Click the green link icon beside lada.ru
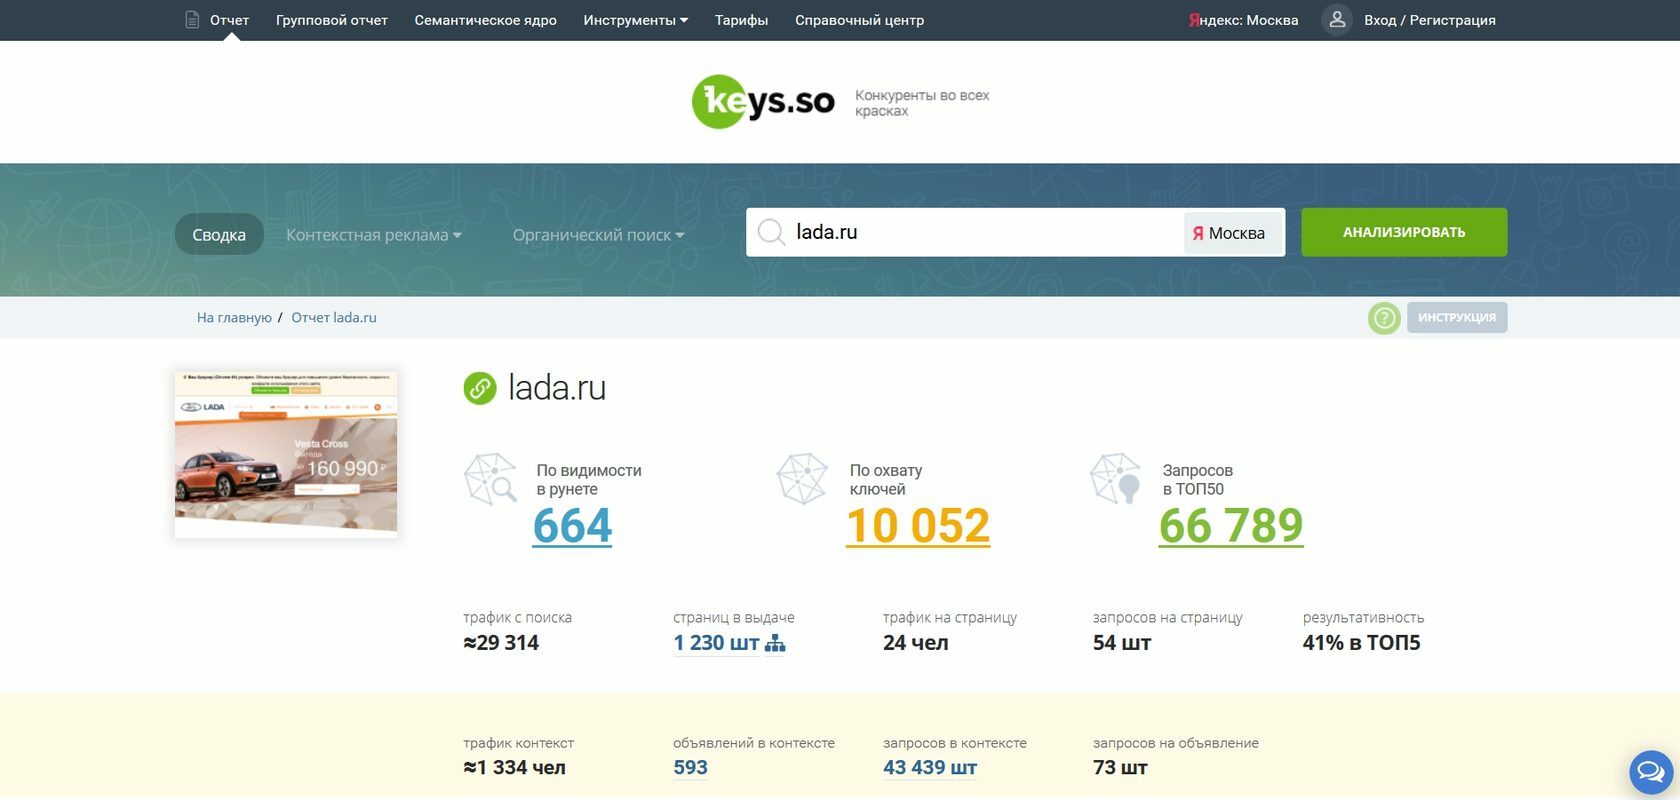 pos(480,388)
